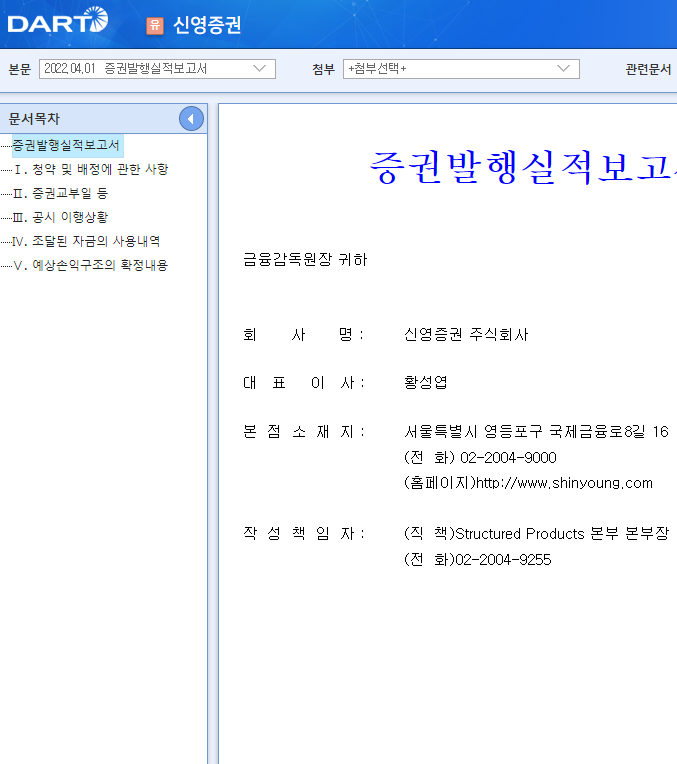Open the 관련문서 menu
This screenshot has height=764, width=677.
coord(648,69)
